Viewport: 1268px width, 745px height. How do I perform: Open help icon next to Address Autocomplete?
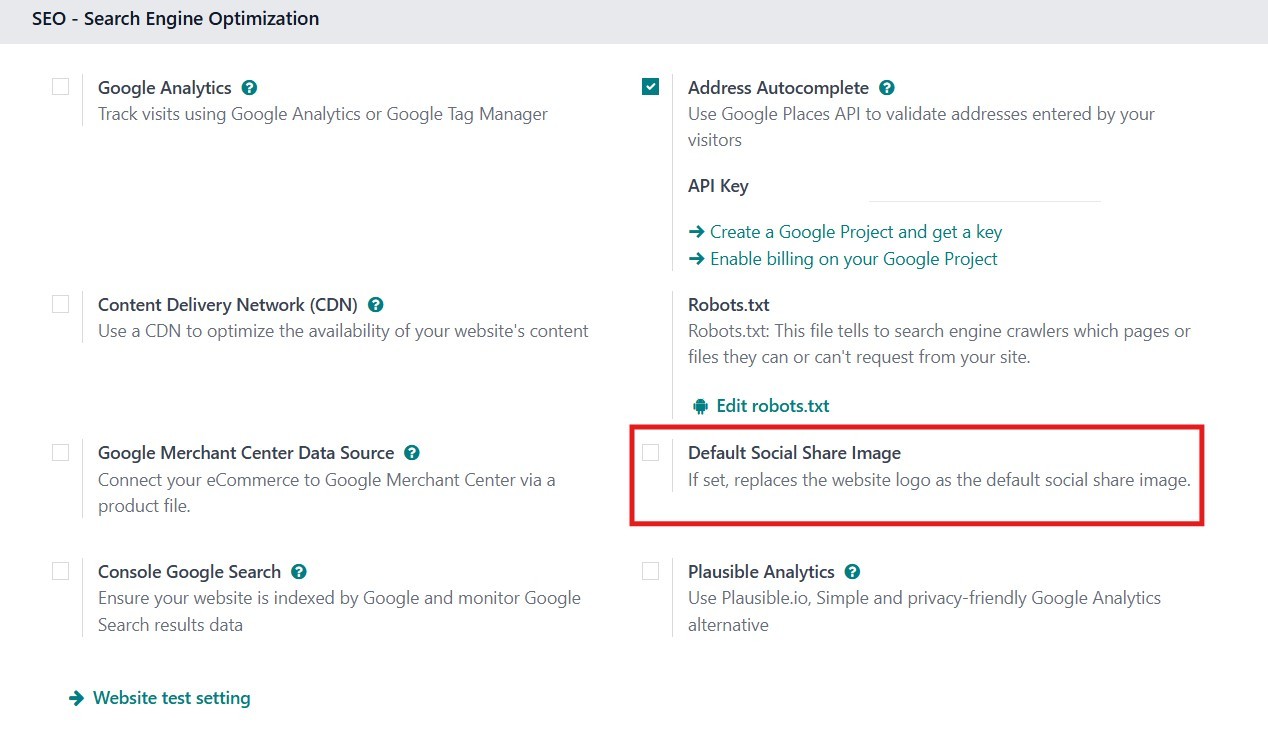[886, 88]
